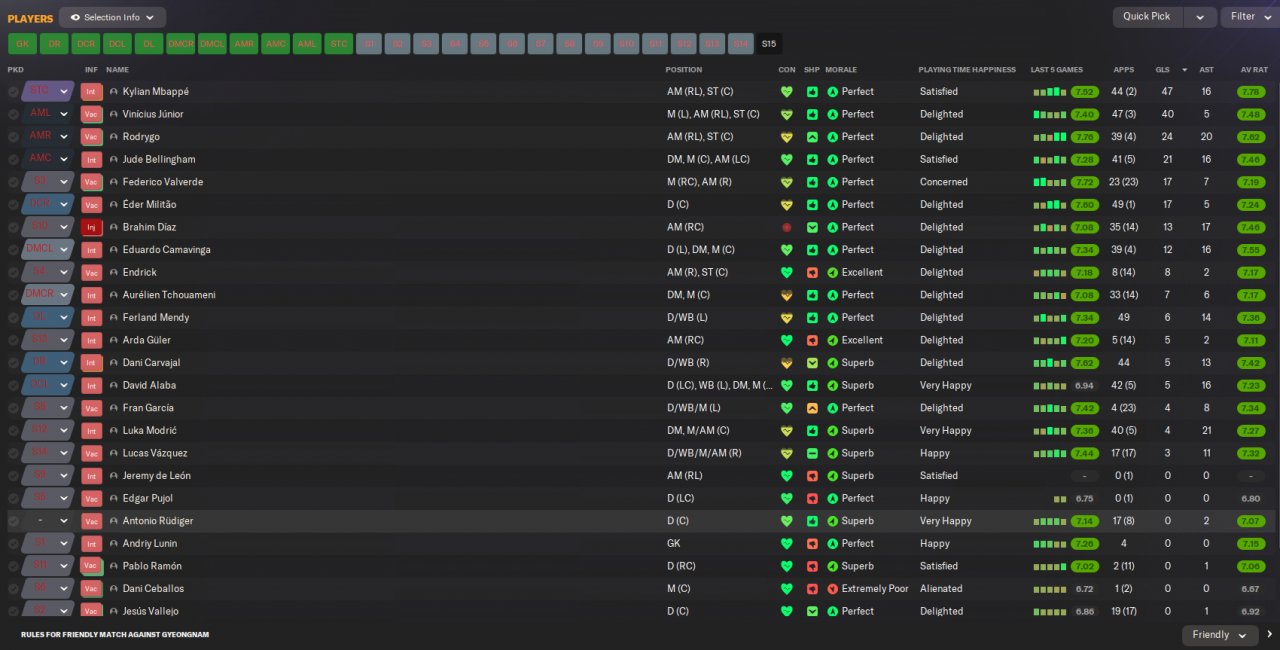The image size is (1280, 650).
Task: Open Kylian Mbappé's player profile
Action: pyautogui.click(x=155, y=91)
